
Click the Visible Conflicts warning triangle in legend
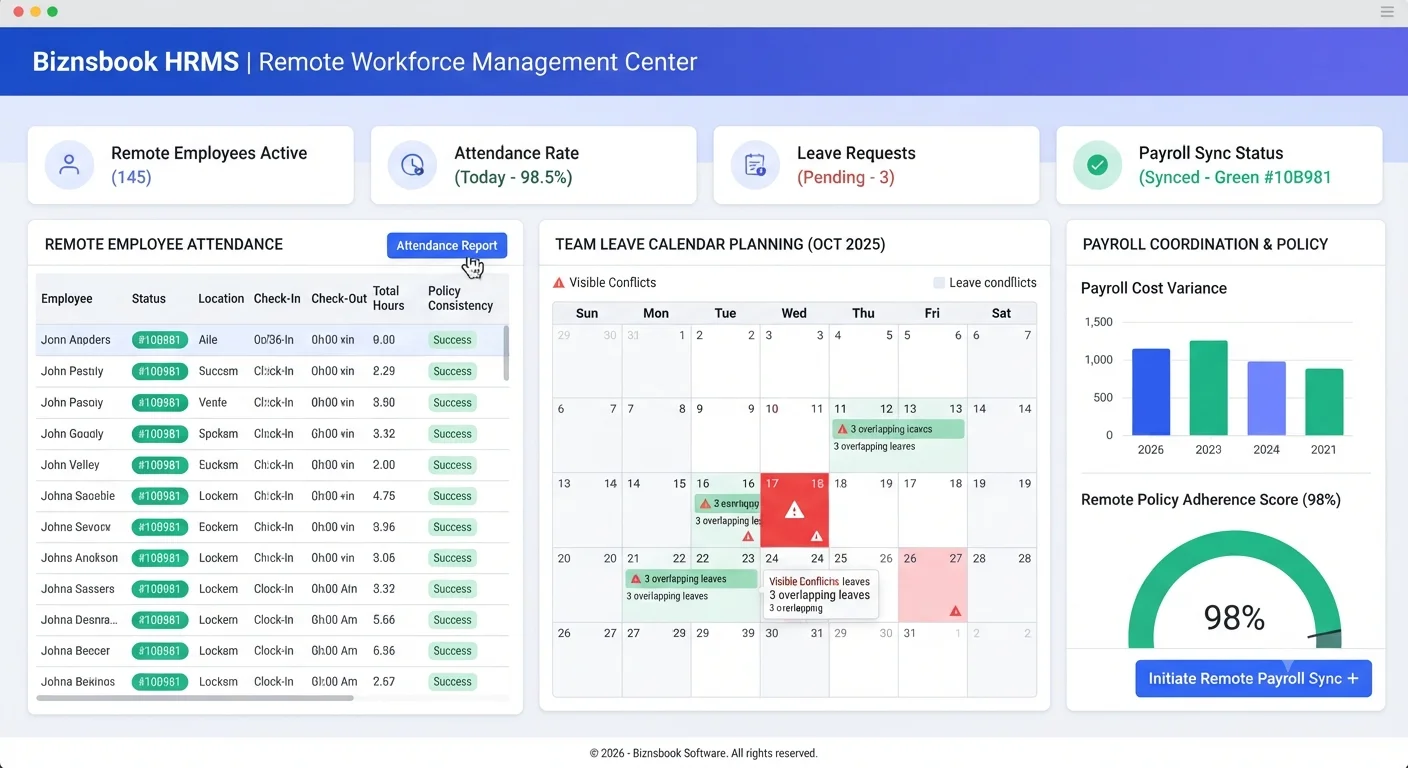559,283
